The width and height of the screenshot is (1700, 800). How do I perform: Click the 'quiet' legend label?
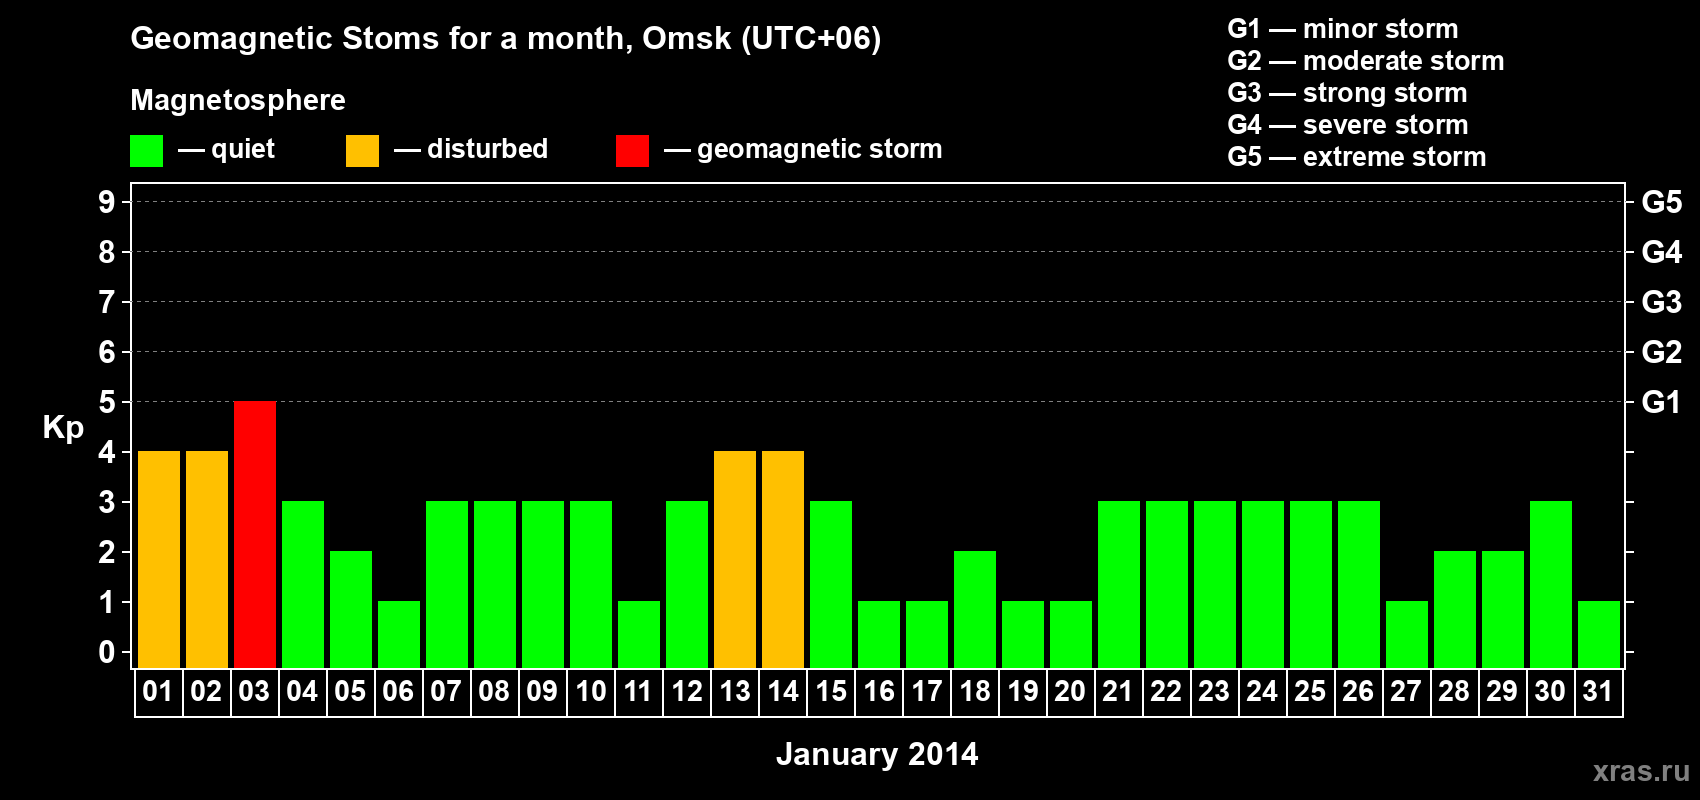(x=243, y=150)
